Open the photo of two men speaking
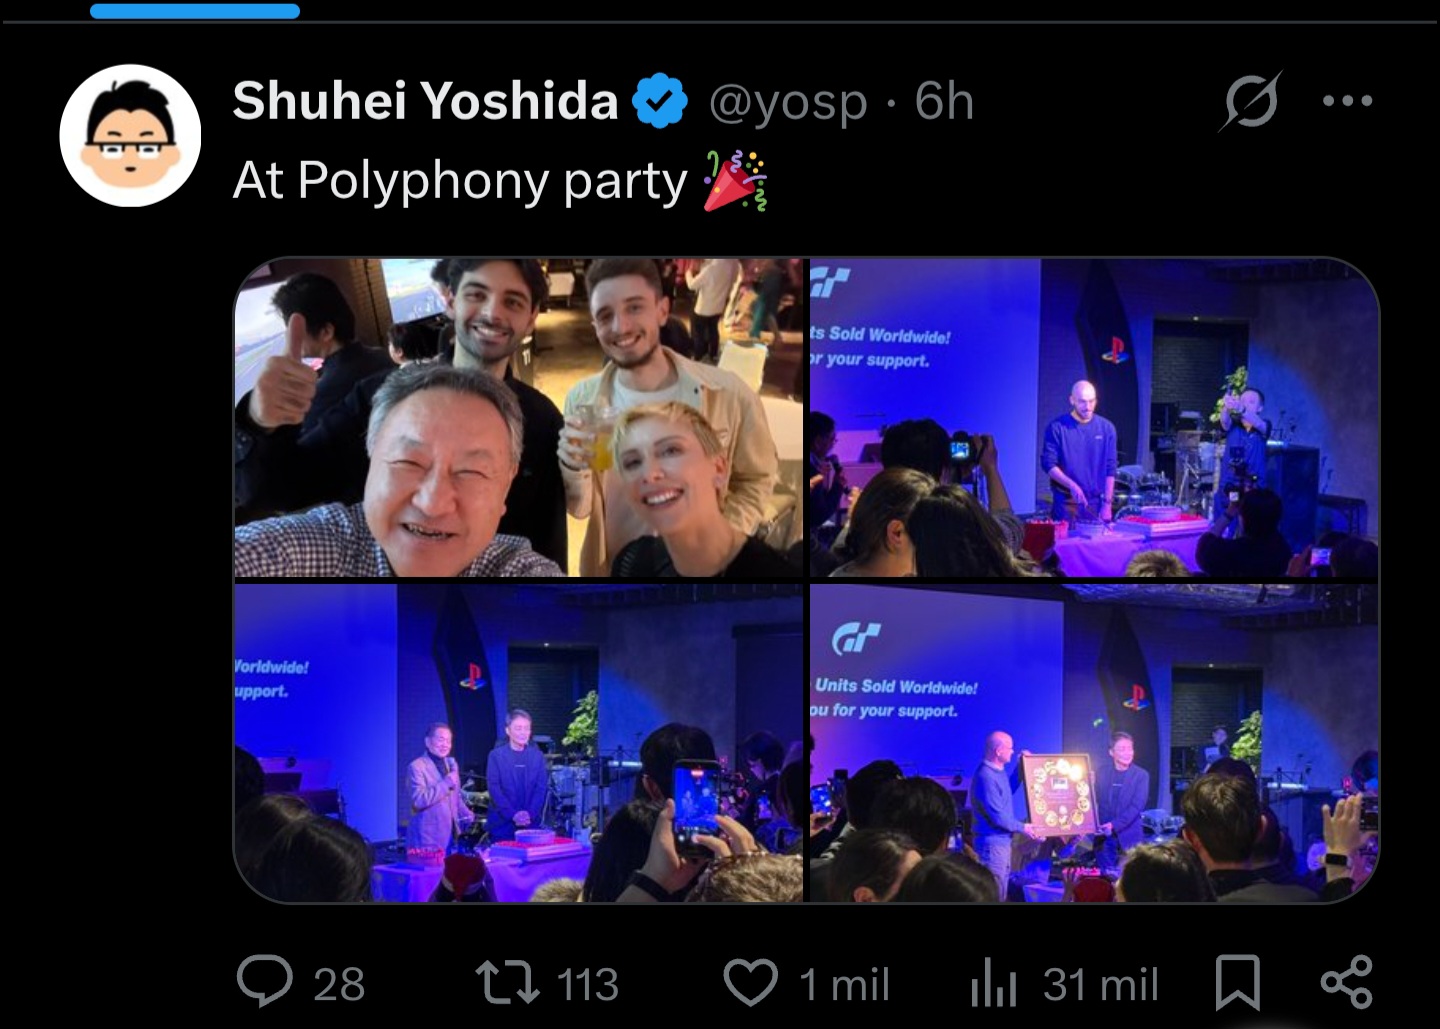Viewport: 1440px width, 1029px height. (x=519, y=743)
